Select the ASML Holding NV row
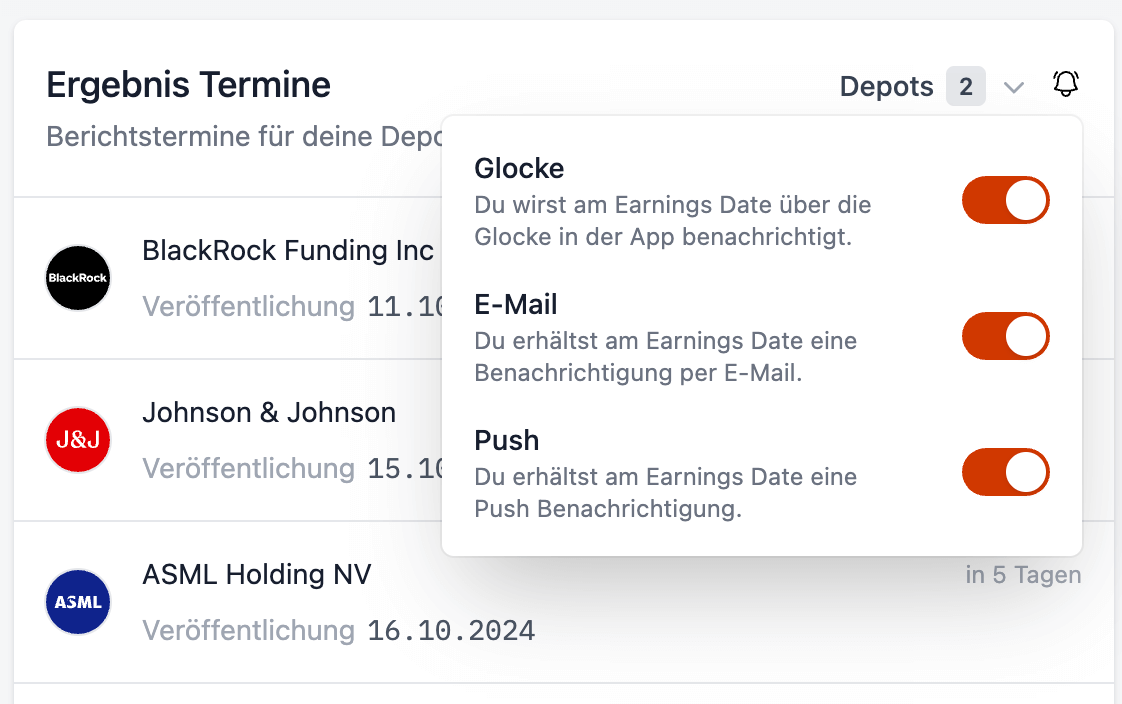This screenshot has height=704, width=1122. coord(256,575)
